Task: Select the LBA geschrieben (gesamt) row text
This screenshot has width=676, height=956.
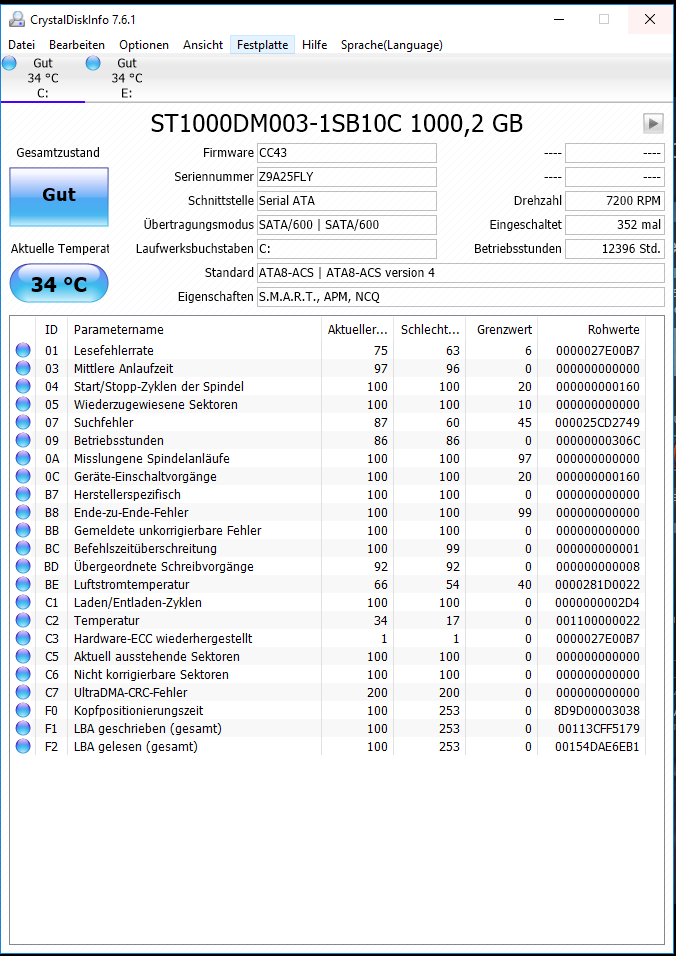Action: pyautogui.click(x=148, y=729)
